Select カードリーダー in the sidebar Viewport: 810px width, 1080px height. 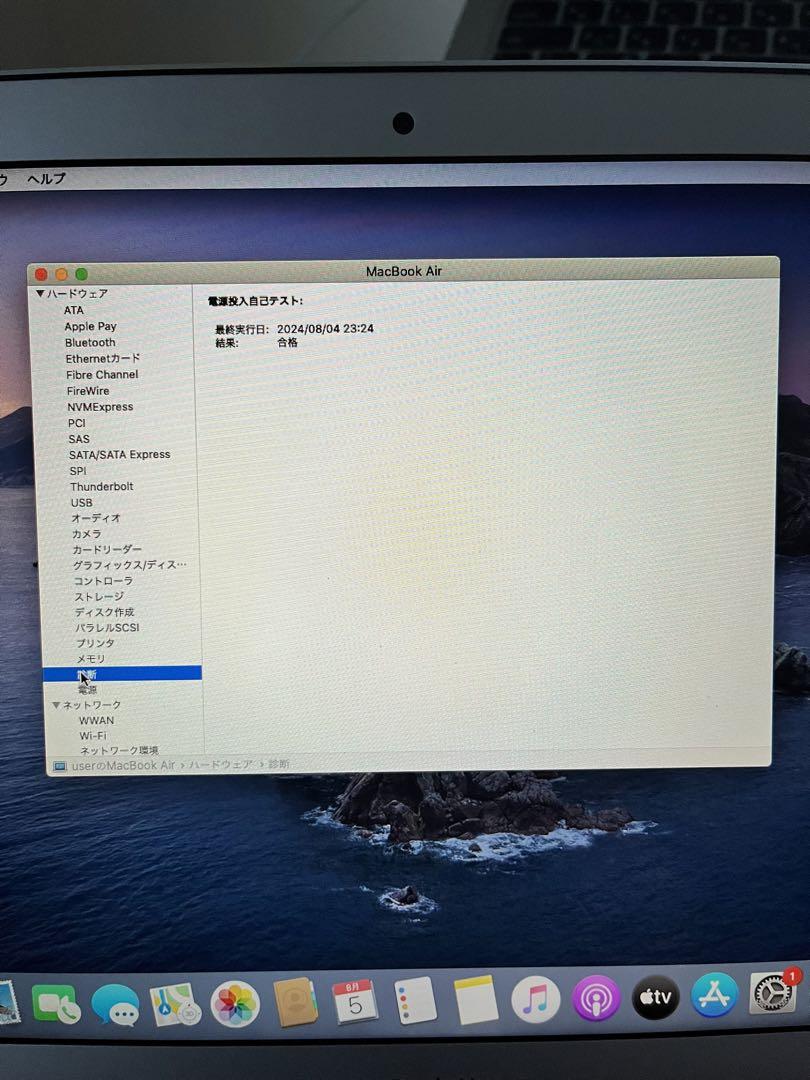pyautogui.click(x=107, y=550)
